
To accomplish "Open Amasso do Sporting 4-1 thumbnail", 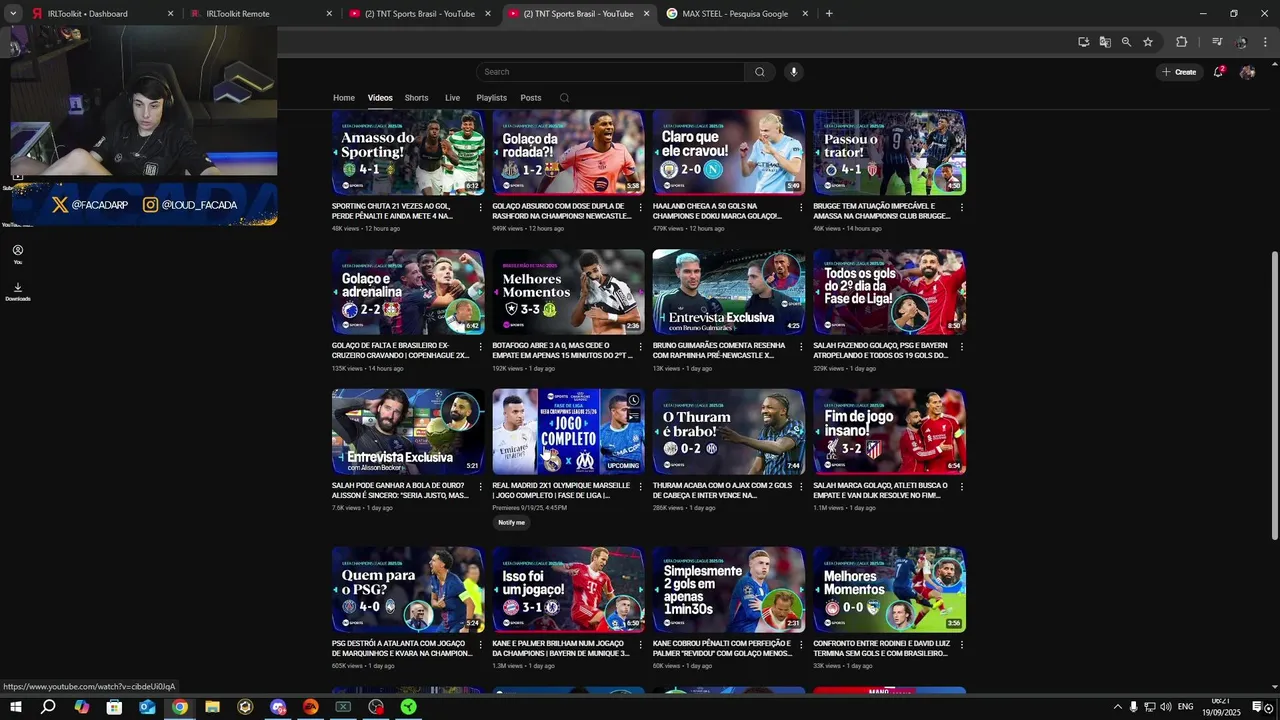I will [x=408, y=152].
